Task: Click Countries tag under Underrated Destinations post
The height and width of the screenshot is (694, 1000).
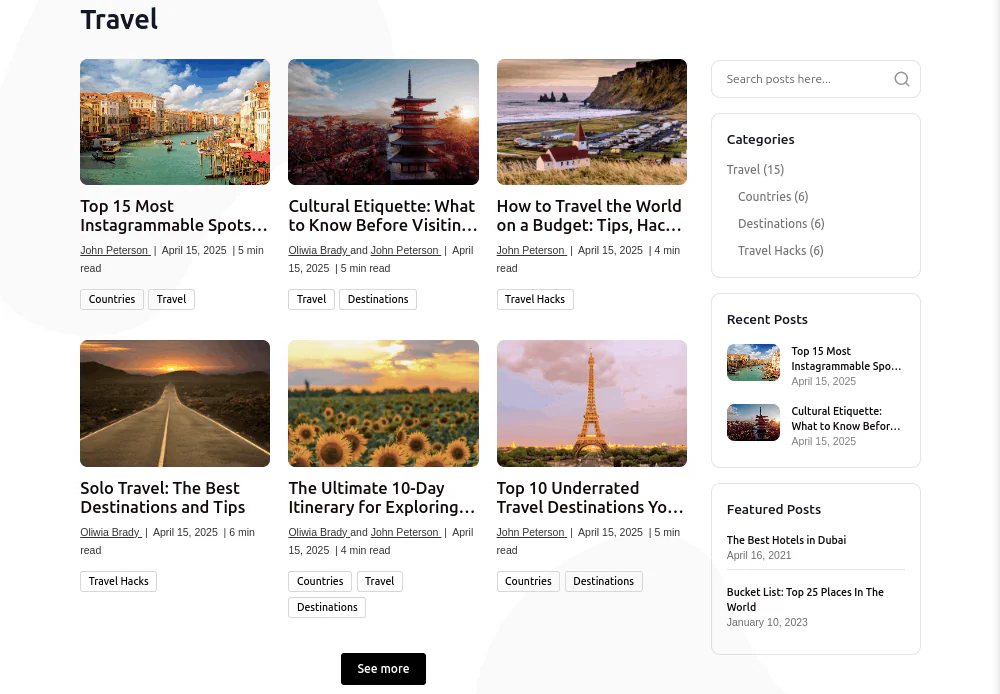Action: (x=528, y=581)
